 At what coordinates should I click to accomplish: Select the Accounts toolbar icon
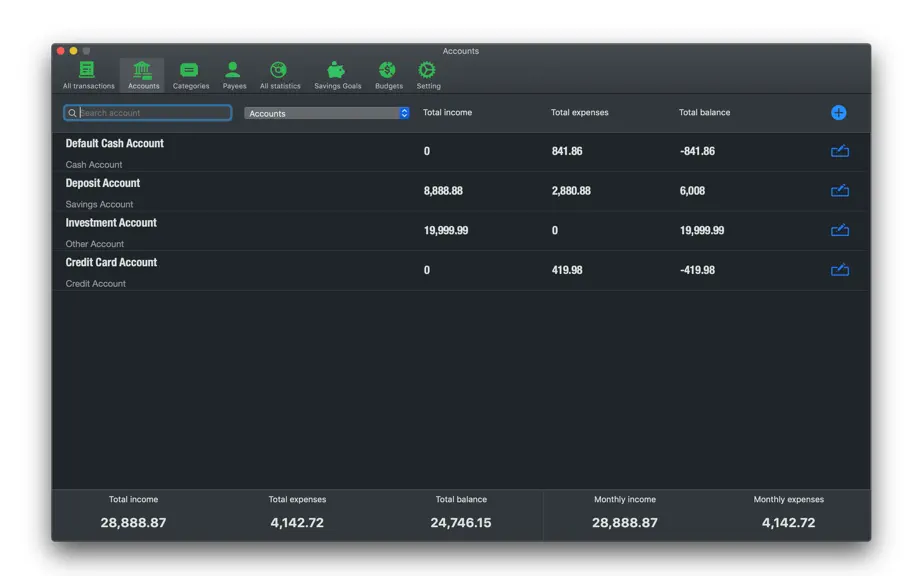pyautogui.click(x=143, y=75)
